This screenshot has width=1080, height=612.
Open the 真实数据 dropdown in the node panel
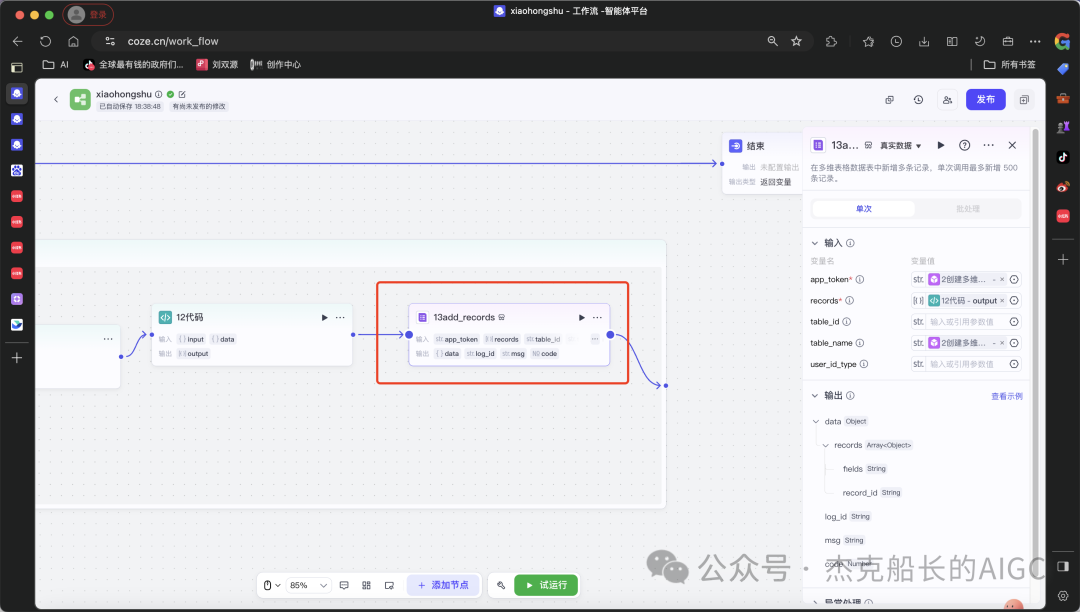(900, 145)
